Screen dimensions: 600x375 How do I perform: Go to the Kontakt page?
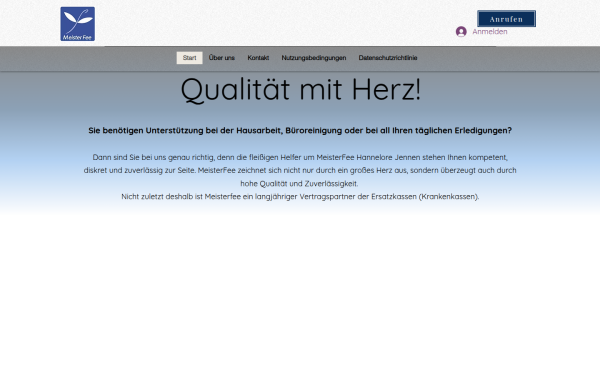(x=258, y=58)
